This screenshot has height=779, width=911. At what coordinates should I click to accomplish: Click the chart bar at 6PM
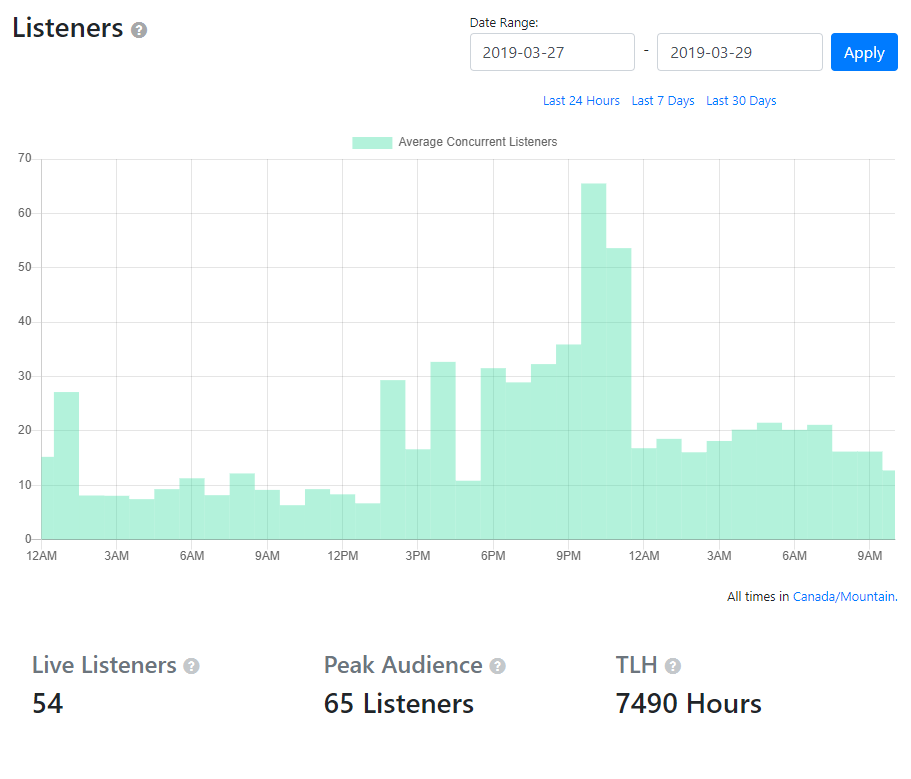493,453
